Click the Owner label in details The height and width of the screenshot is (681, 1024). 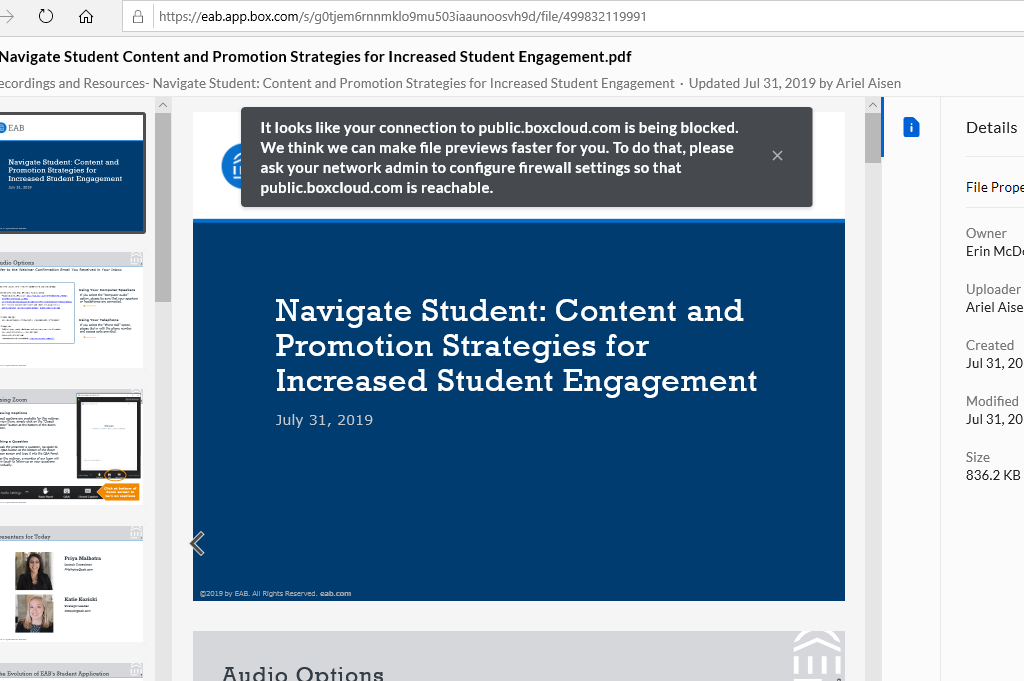(x=986, y=233)
